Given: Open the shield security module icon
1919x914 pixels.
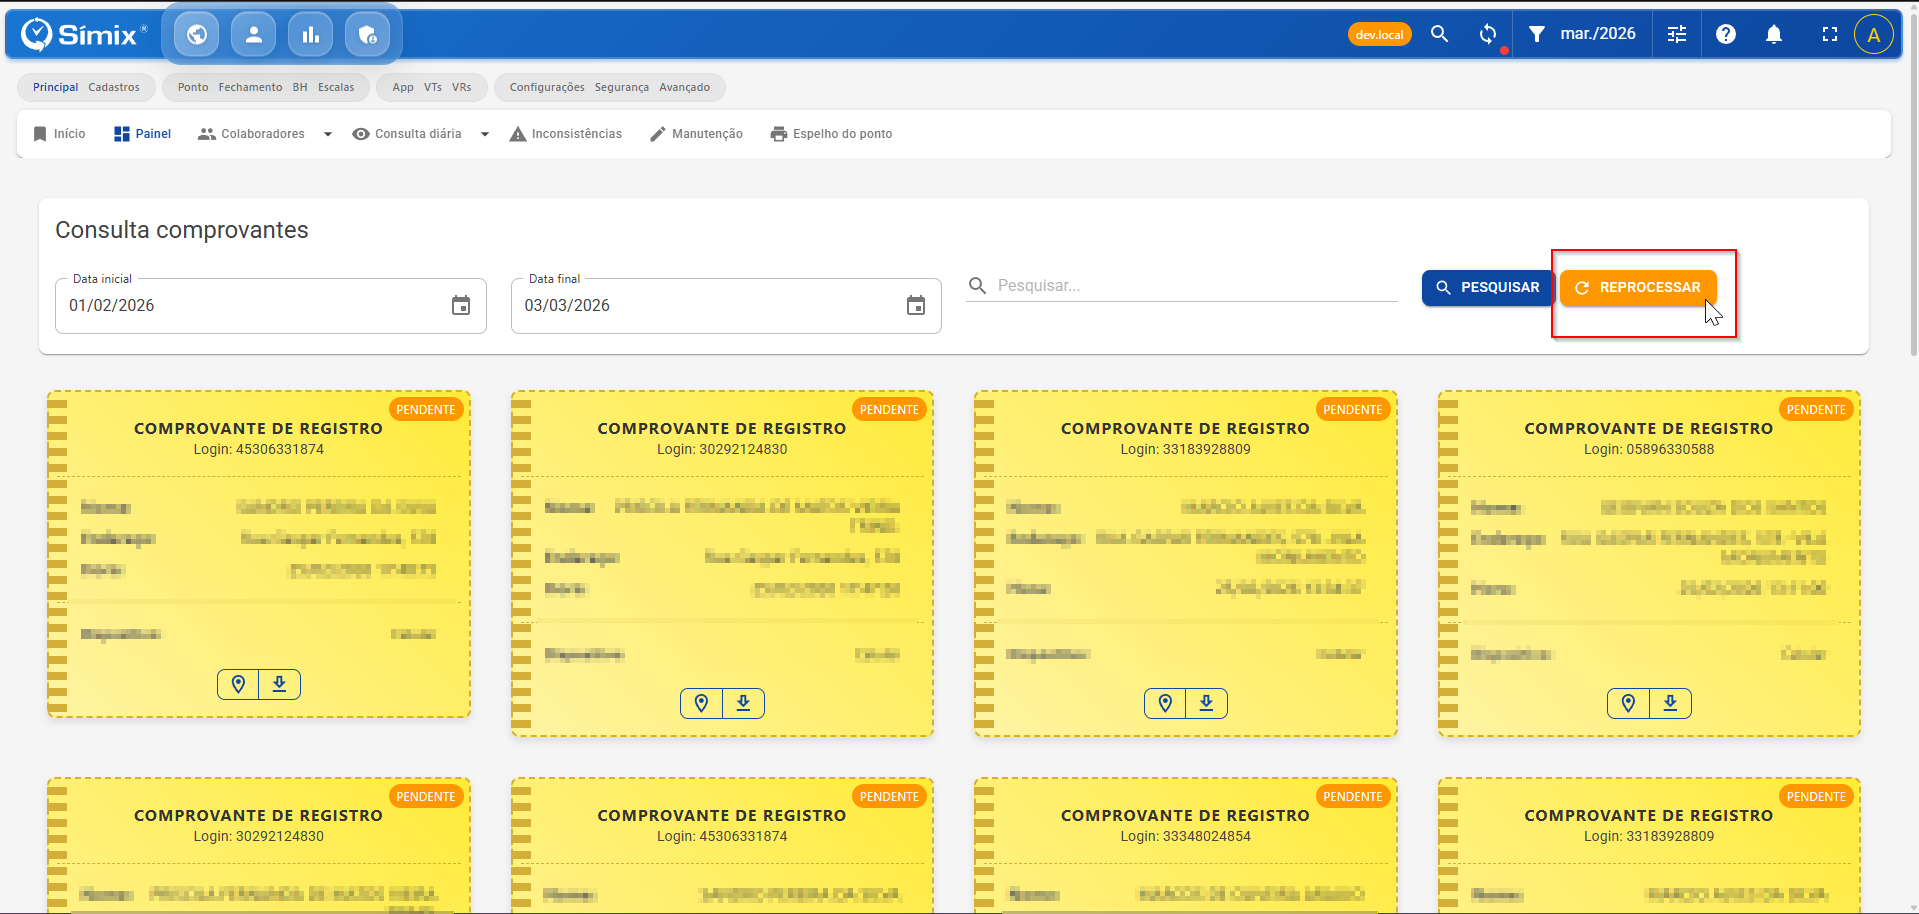Looking at the screenshot, I should coord(368,35).
